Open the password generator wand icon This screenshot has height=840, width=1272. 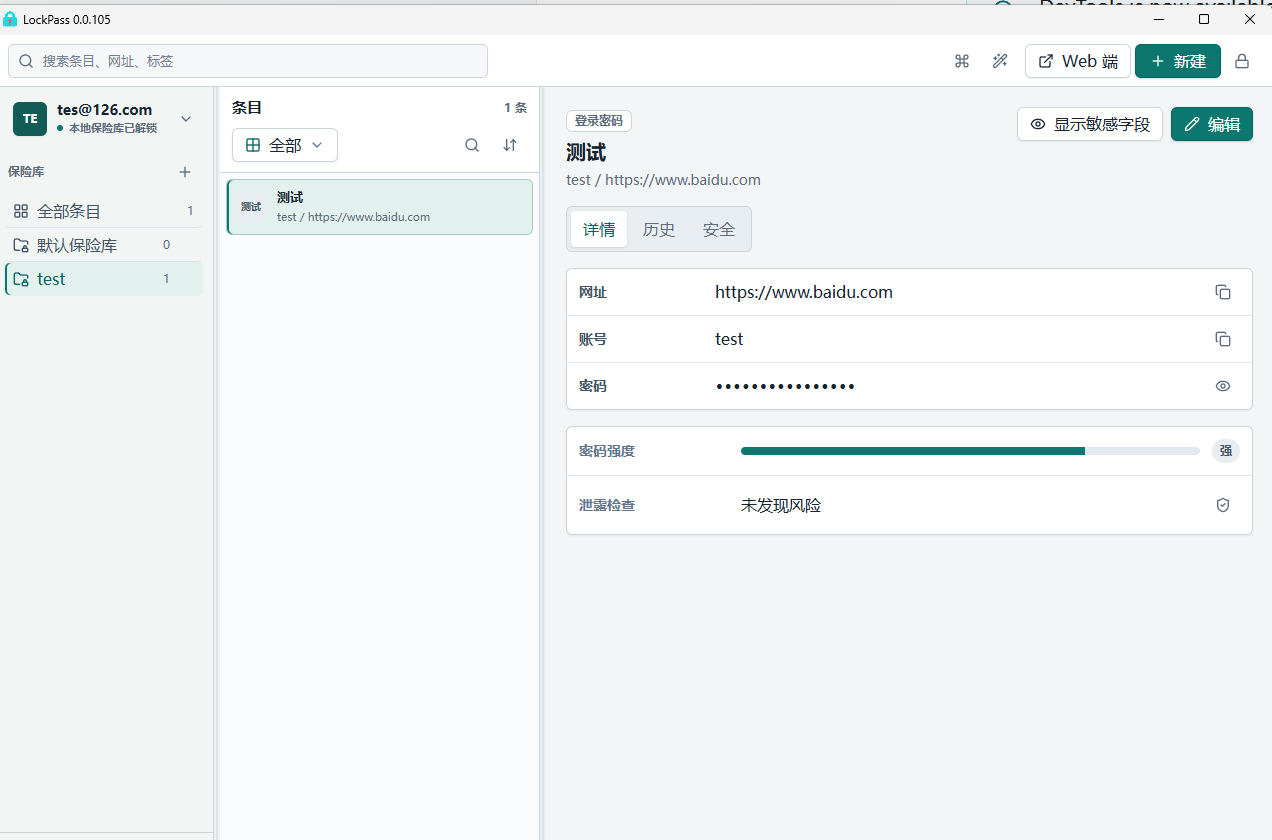click(x=999, y=61)
